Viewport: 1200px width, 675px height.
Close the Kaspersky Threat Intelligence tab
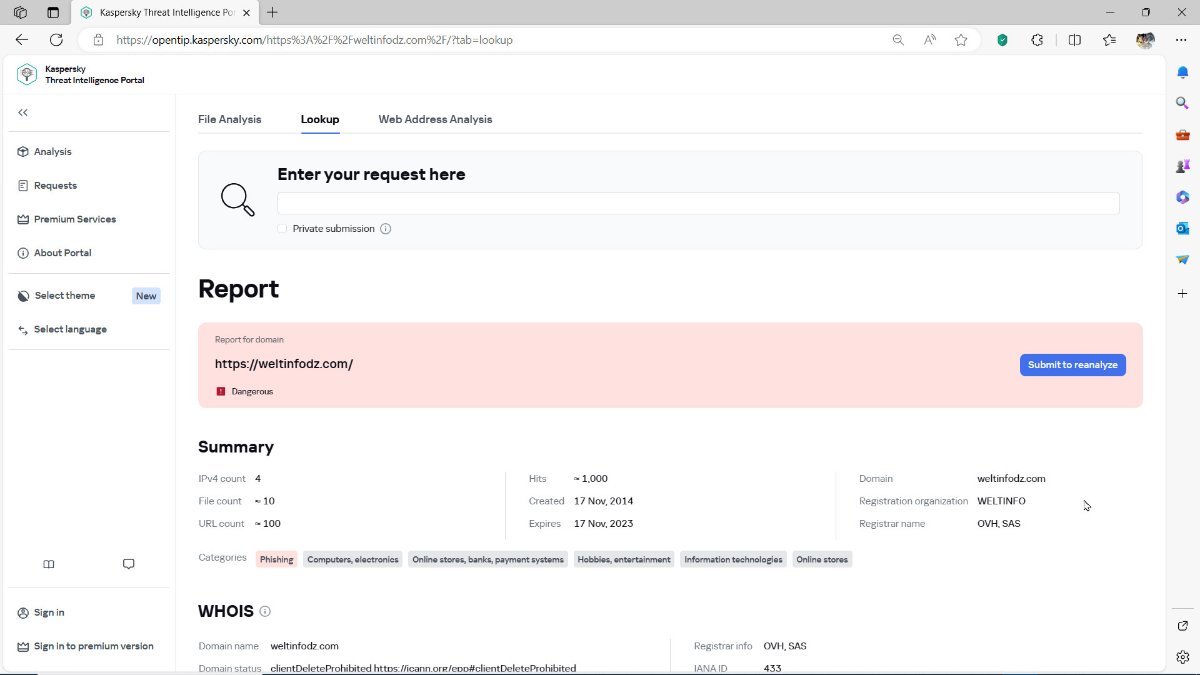(x=247, y=13)
